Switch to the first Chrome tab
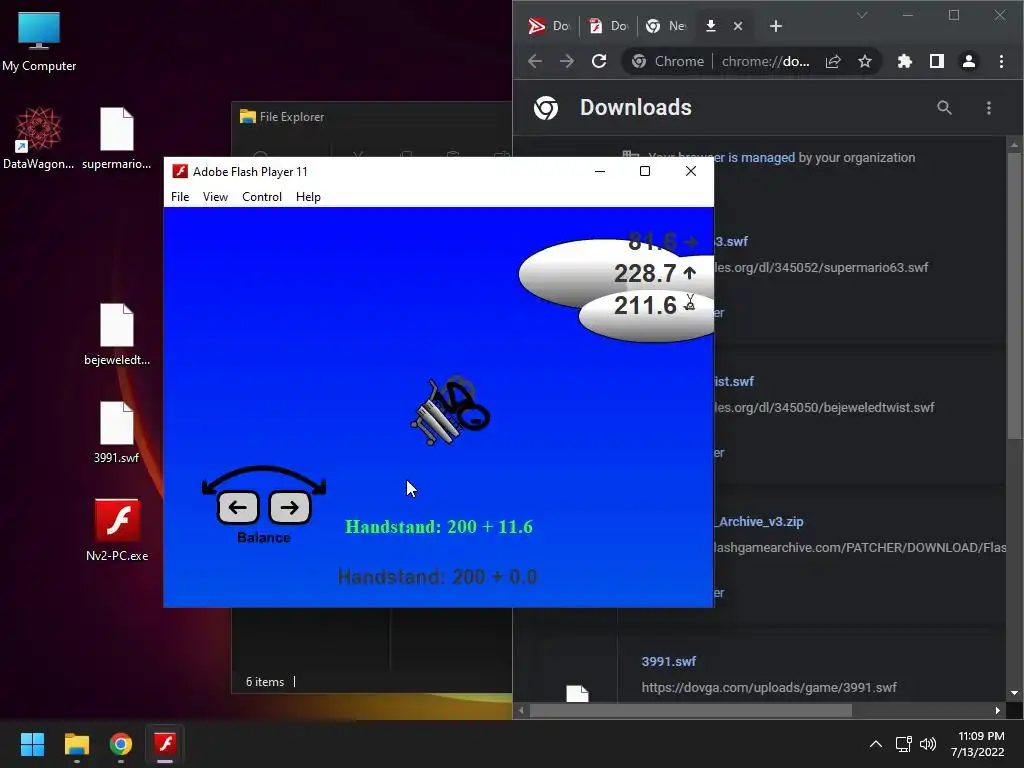The width and height of the screenshot is (1024, 768). click(549, 26)
